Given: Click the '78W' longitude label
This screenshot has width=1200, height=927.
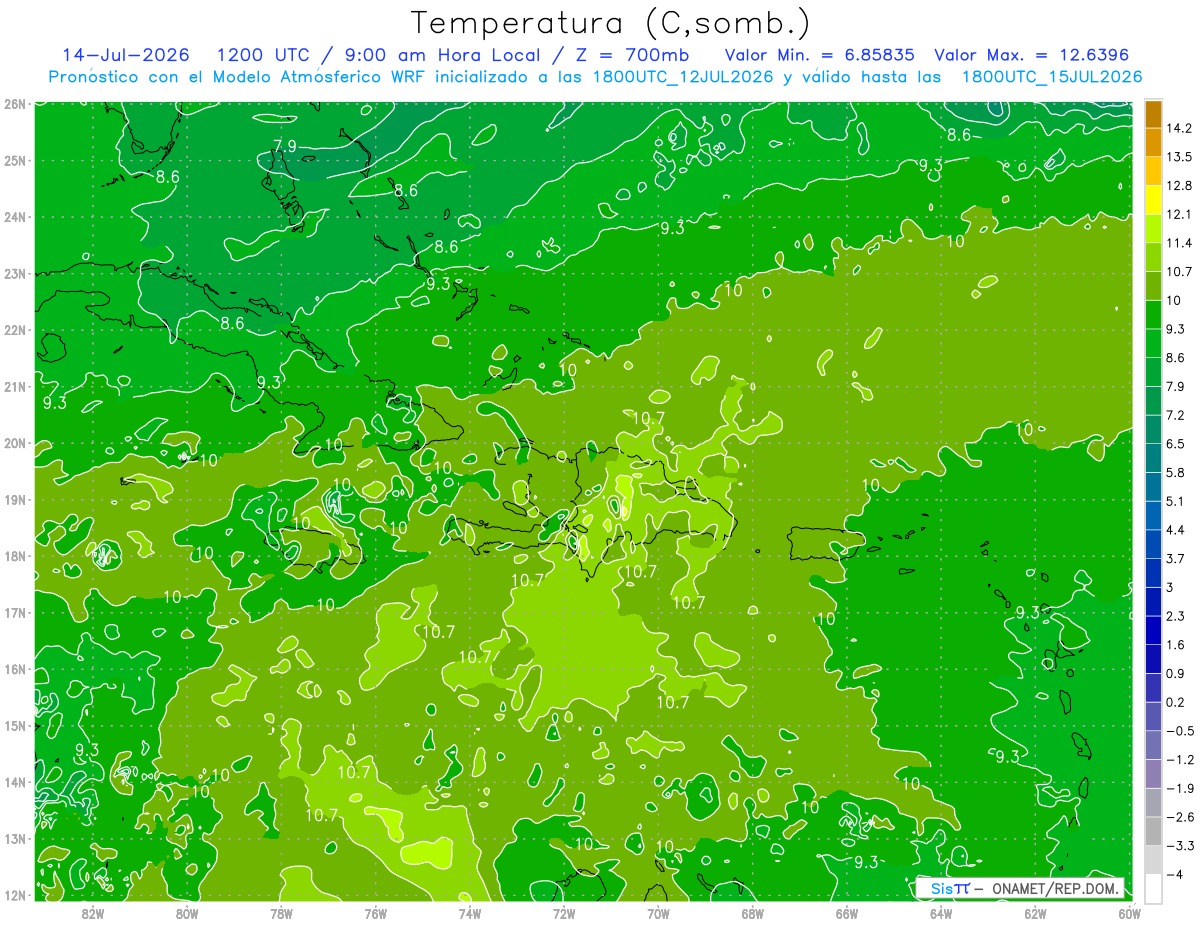Looking at the screenshot, I should point(281,913).
